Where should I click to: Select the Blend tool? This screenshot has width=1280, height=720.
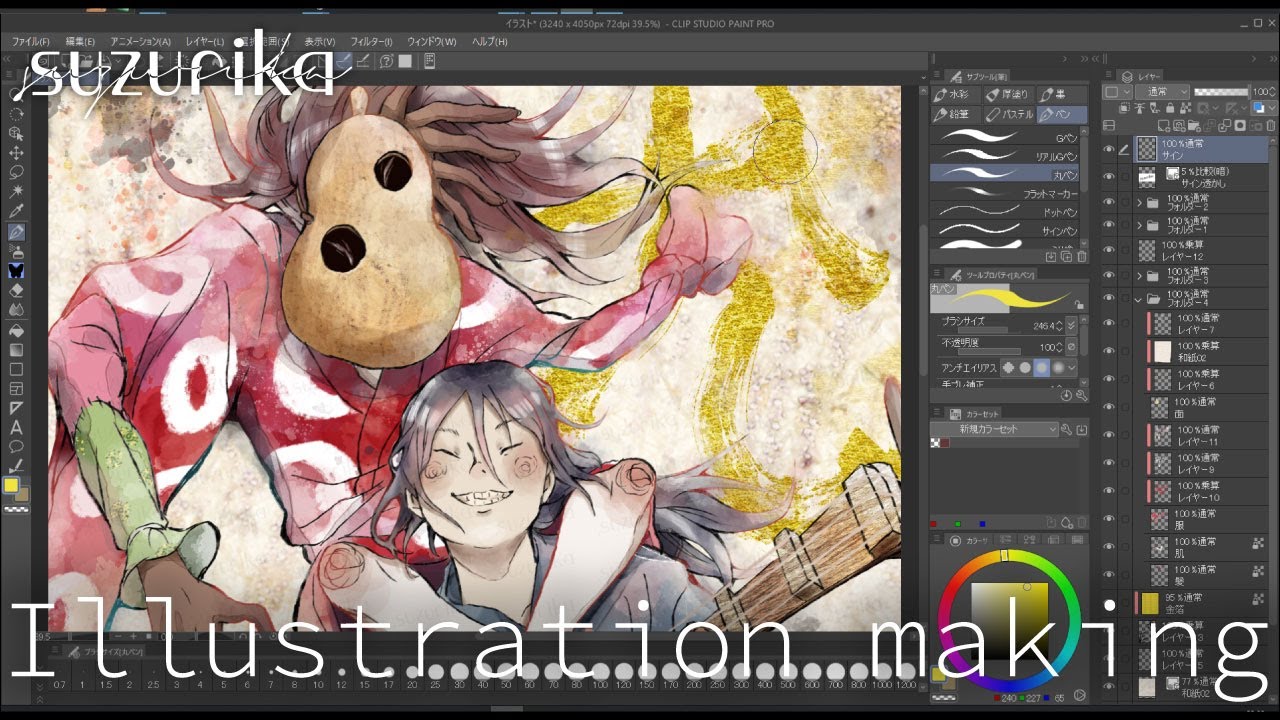click(x=16, y=310)
